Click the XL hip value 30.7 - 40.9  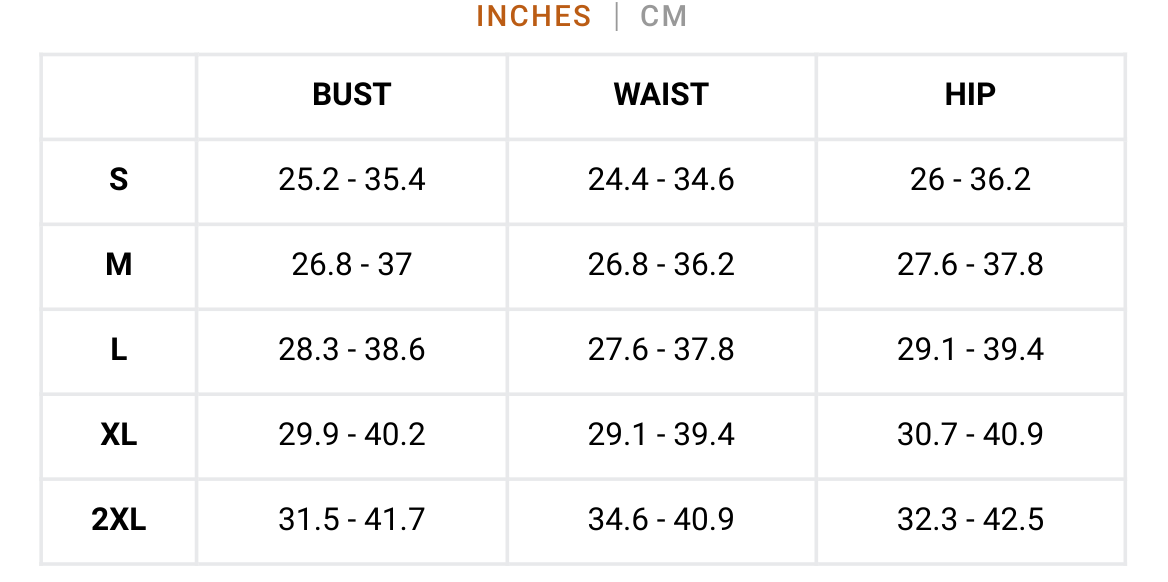[x=970, y=435]
